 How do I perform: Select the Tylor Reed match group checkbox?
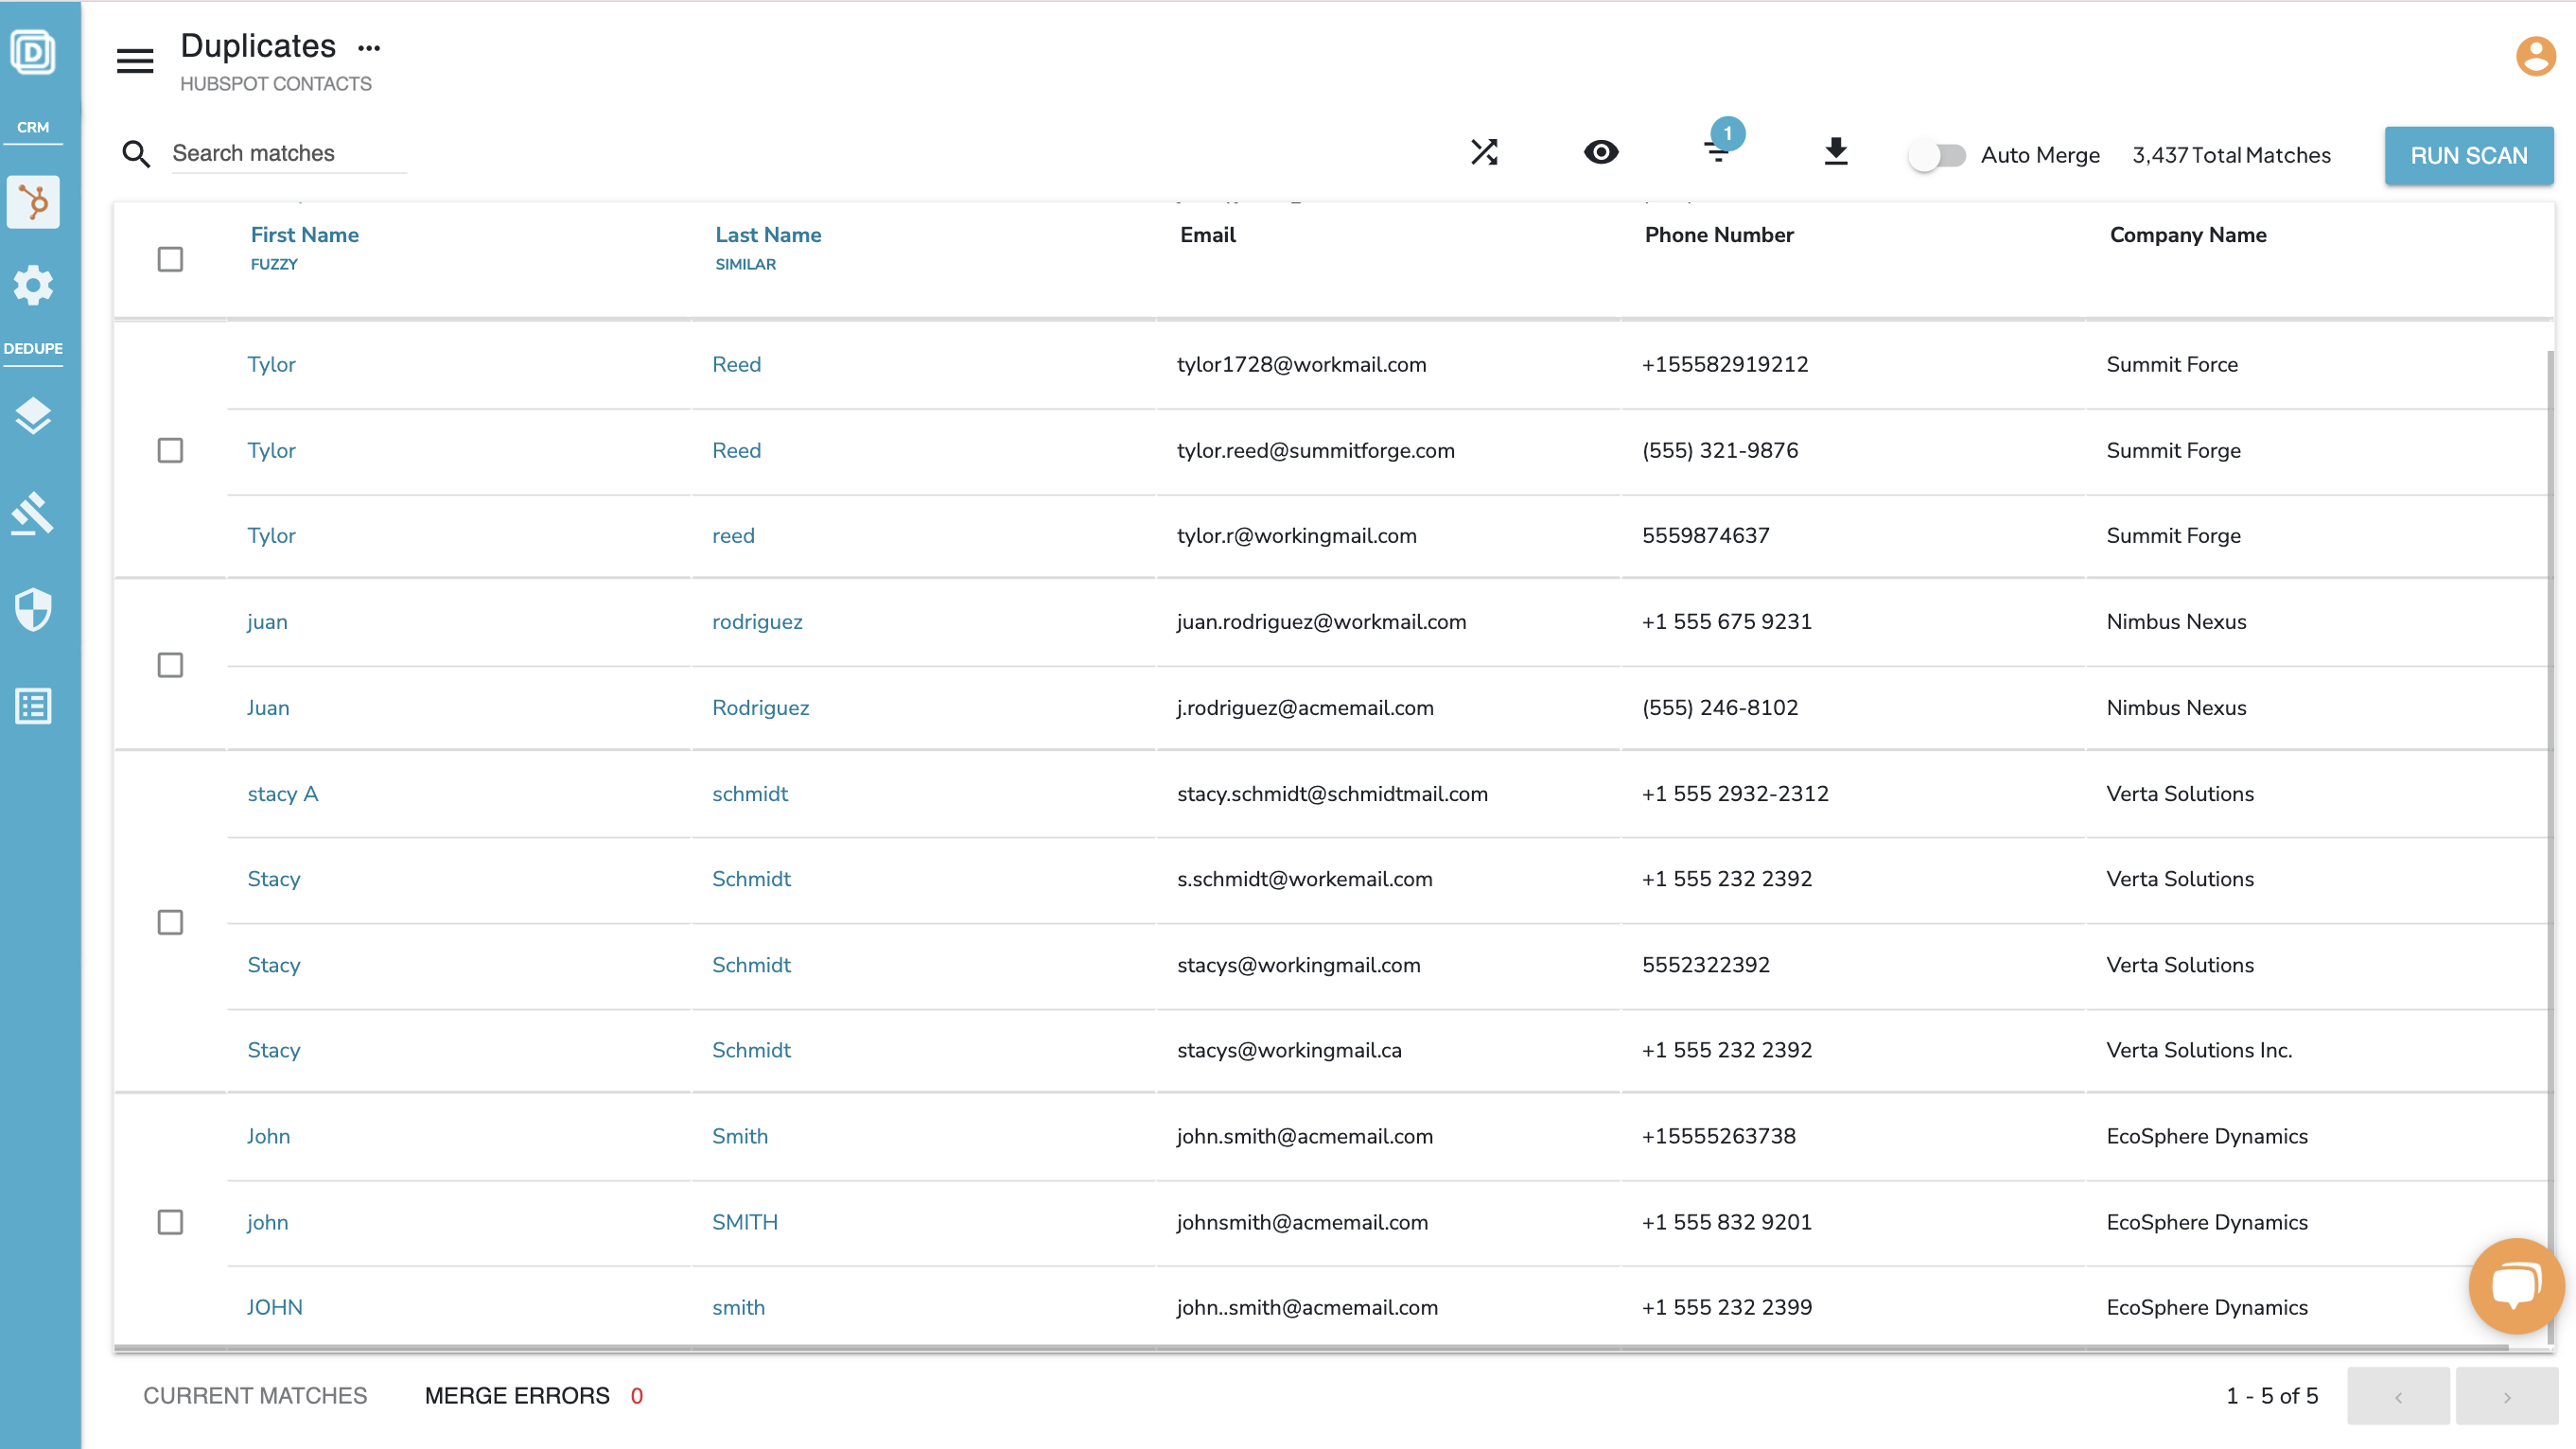tap(170, 450)
